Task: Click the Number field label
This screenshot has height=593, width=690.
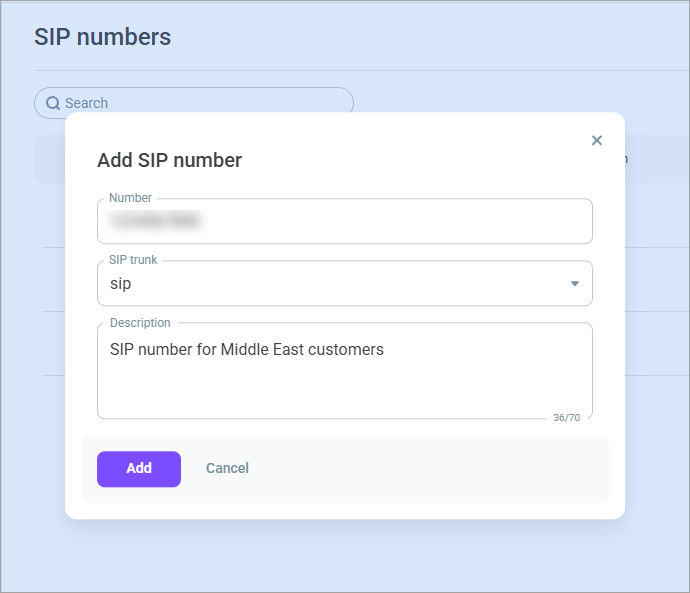Action: (130, 198)
